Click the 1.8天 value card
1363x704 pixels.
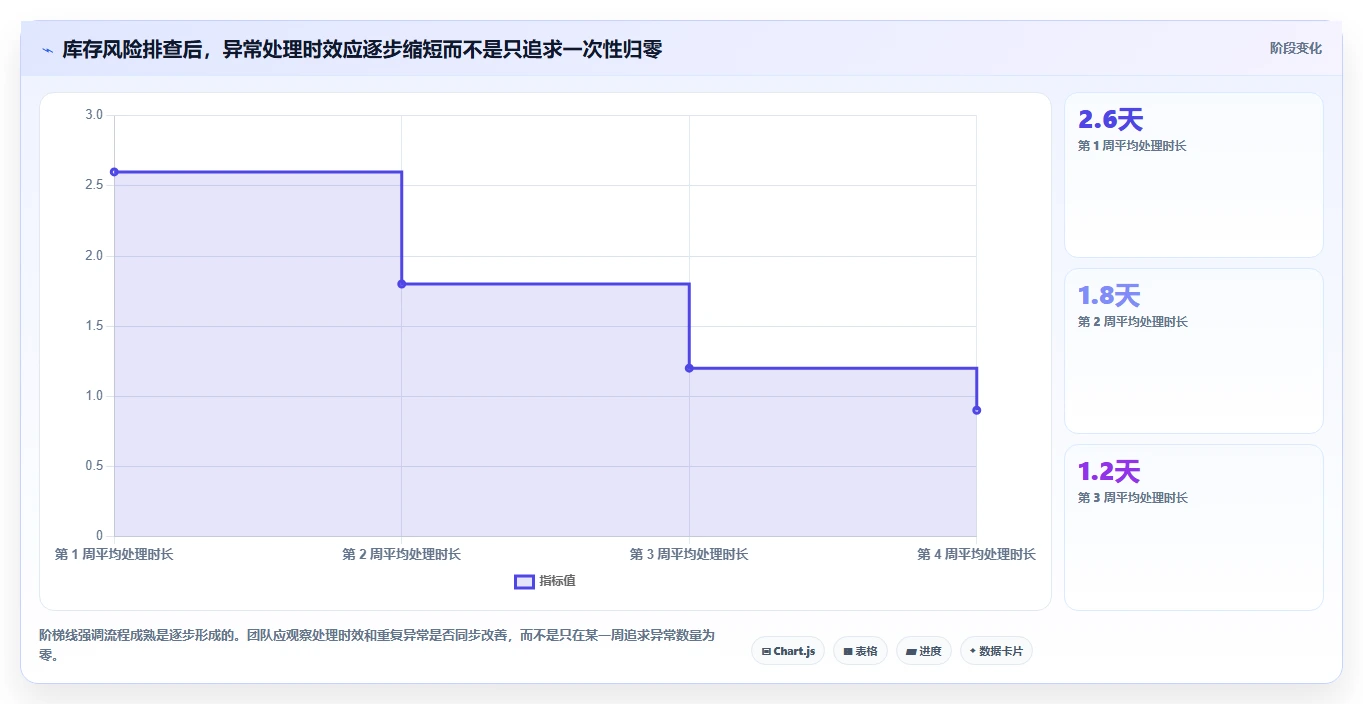pos(1193,351)
